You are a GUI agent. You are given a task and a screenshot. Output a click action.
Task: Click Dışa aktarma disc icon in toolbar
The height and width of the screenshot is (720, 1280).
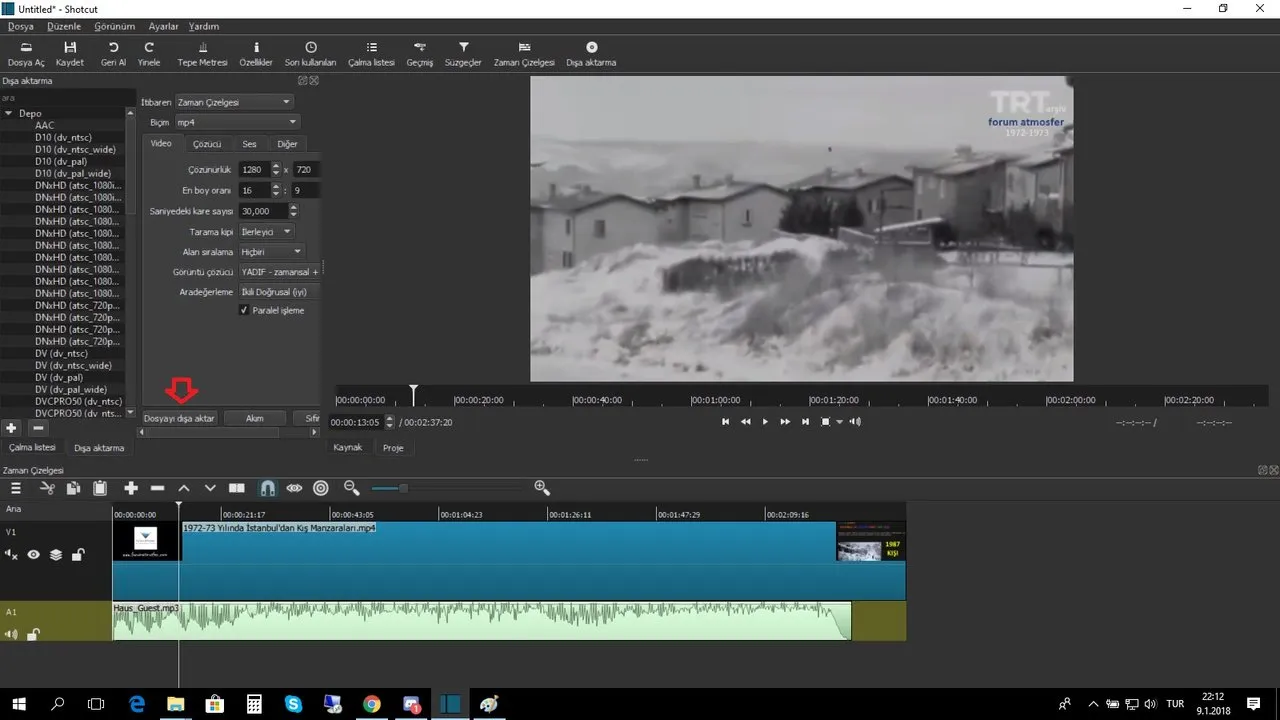591,47
